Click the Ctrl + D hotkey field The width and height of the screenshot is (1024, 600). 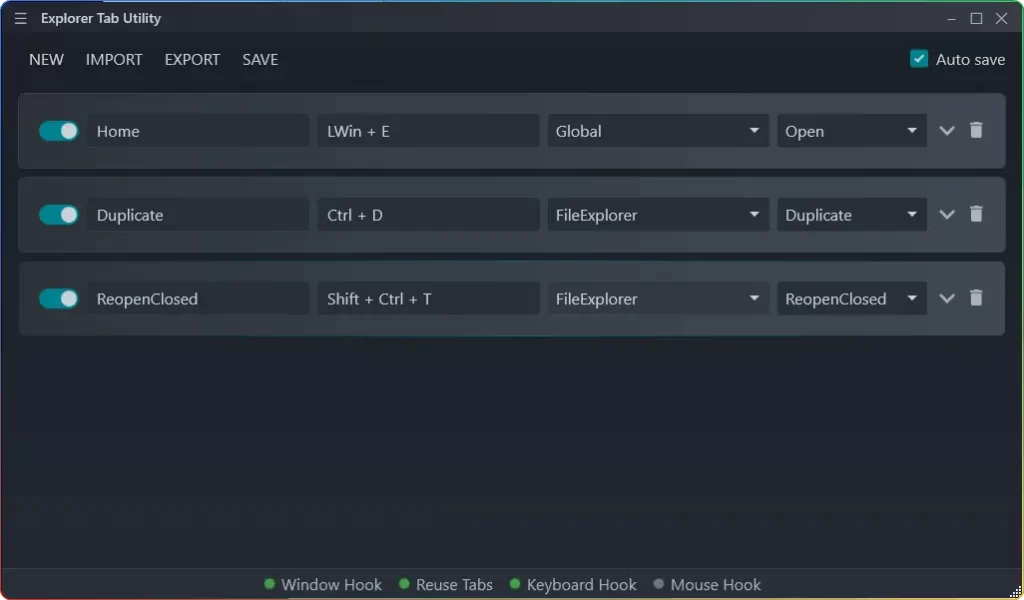[428, 215]
